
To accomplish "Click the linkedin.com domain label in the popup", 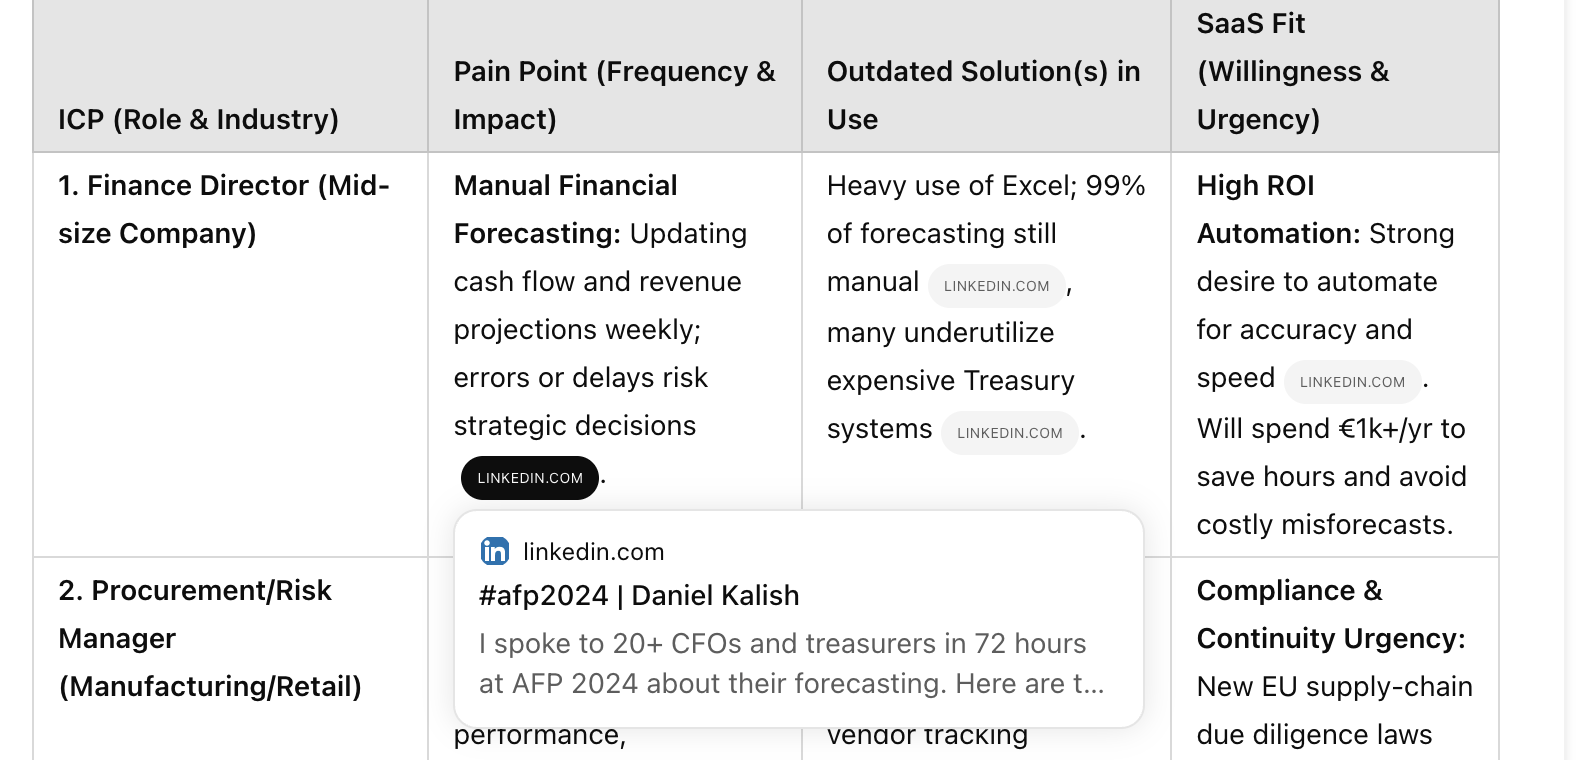I will (x=594, y=552).
